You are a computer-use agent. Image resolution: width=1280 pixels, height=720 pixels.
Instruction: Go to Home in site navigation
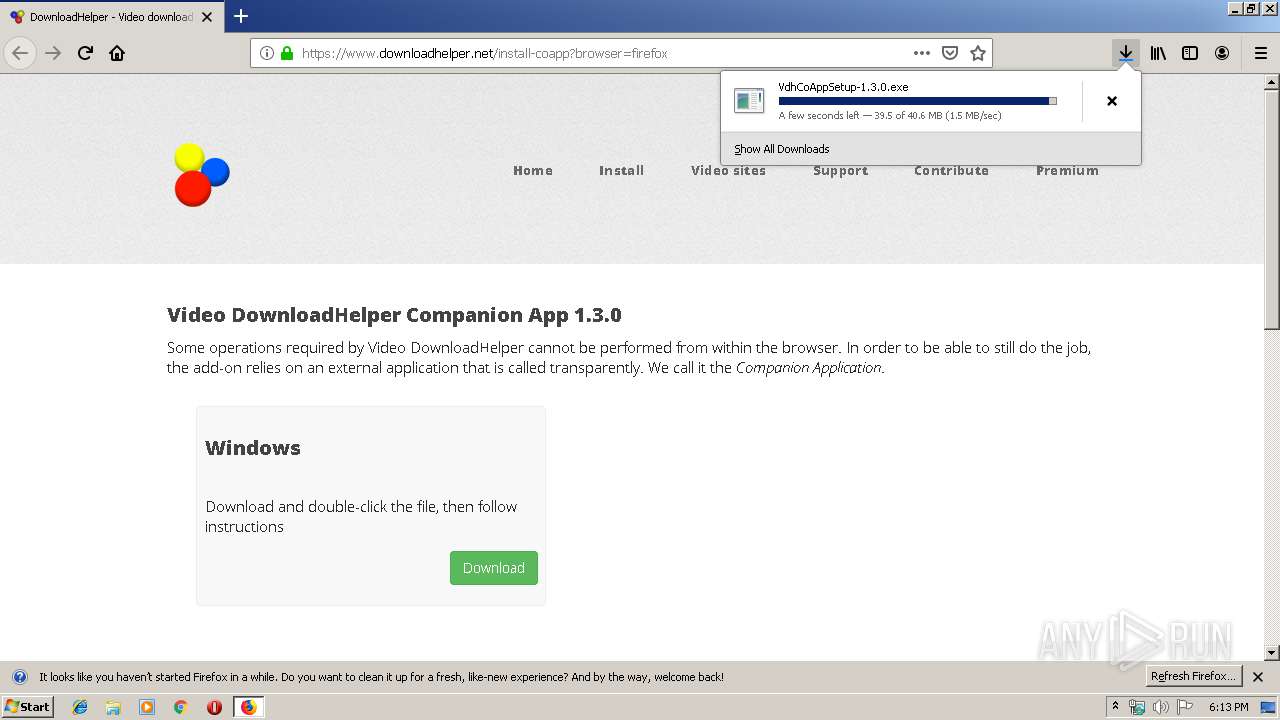coord(533,171)
